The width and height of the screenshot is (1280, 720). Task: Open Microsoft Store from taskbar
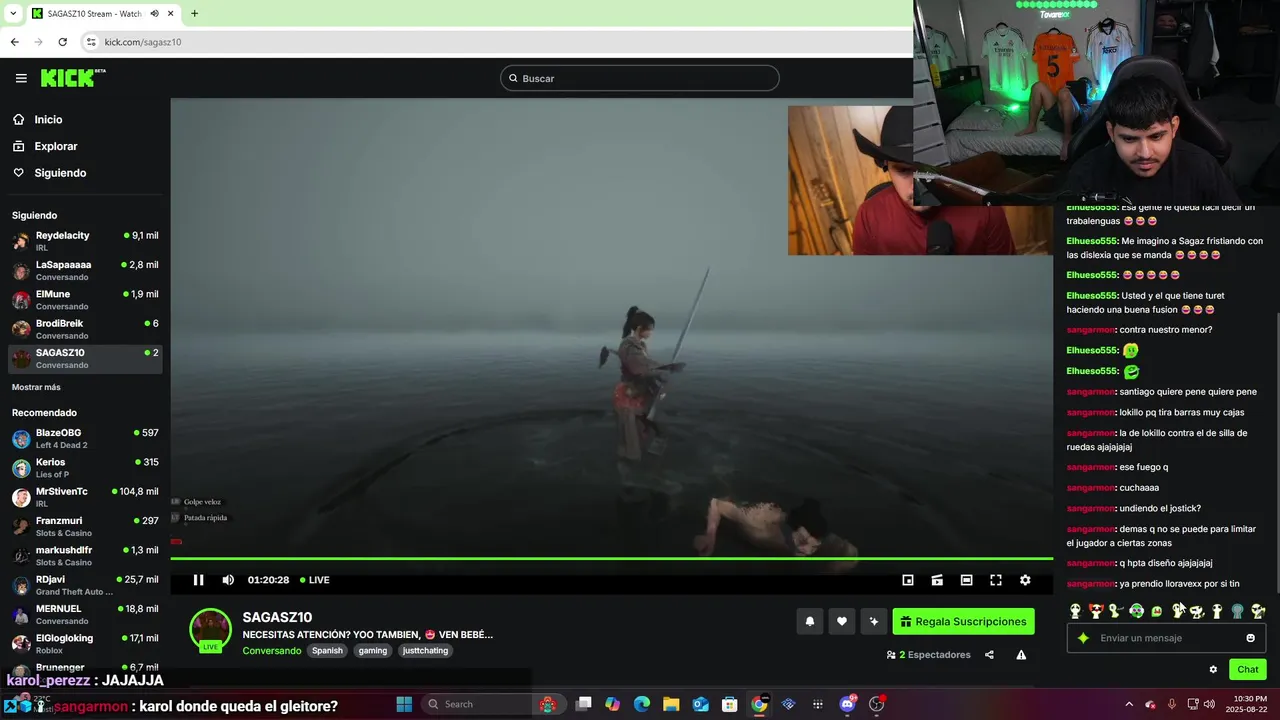coord(730,704)
